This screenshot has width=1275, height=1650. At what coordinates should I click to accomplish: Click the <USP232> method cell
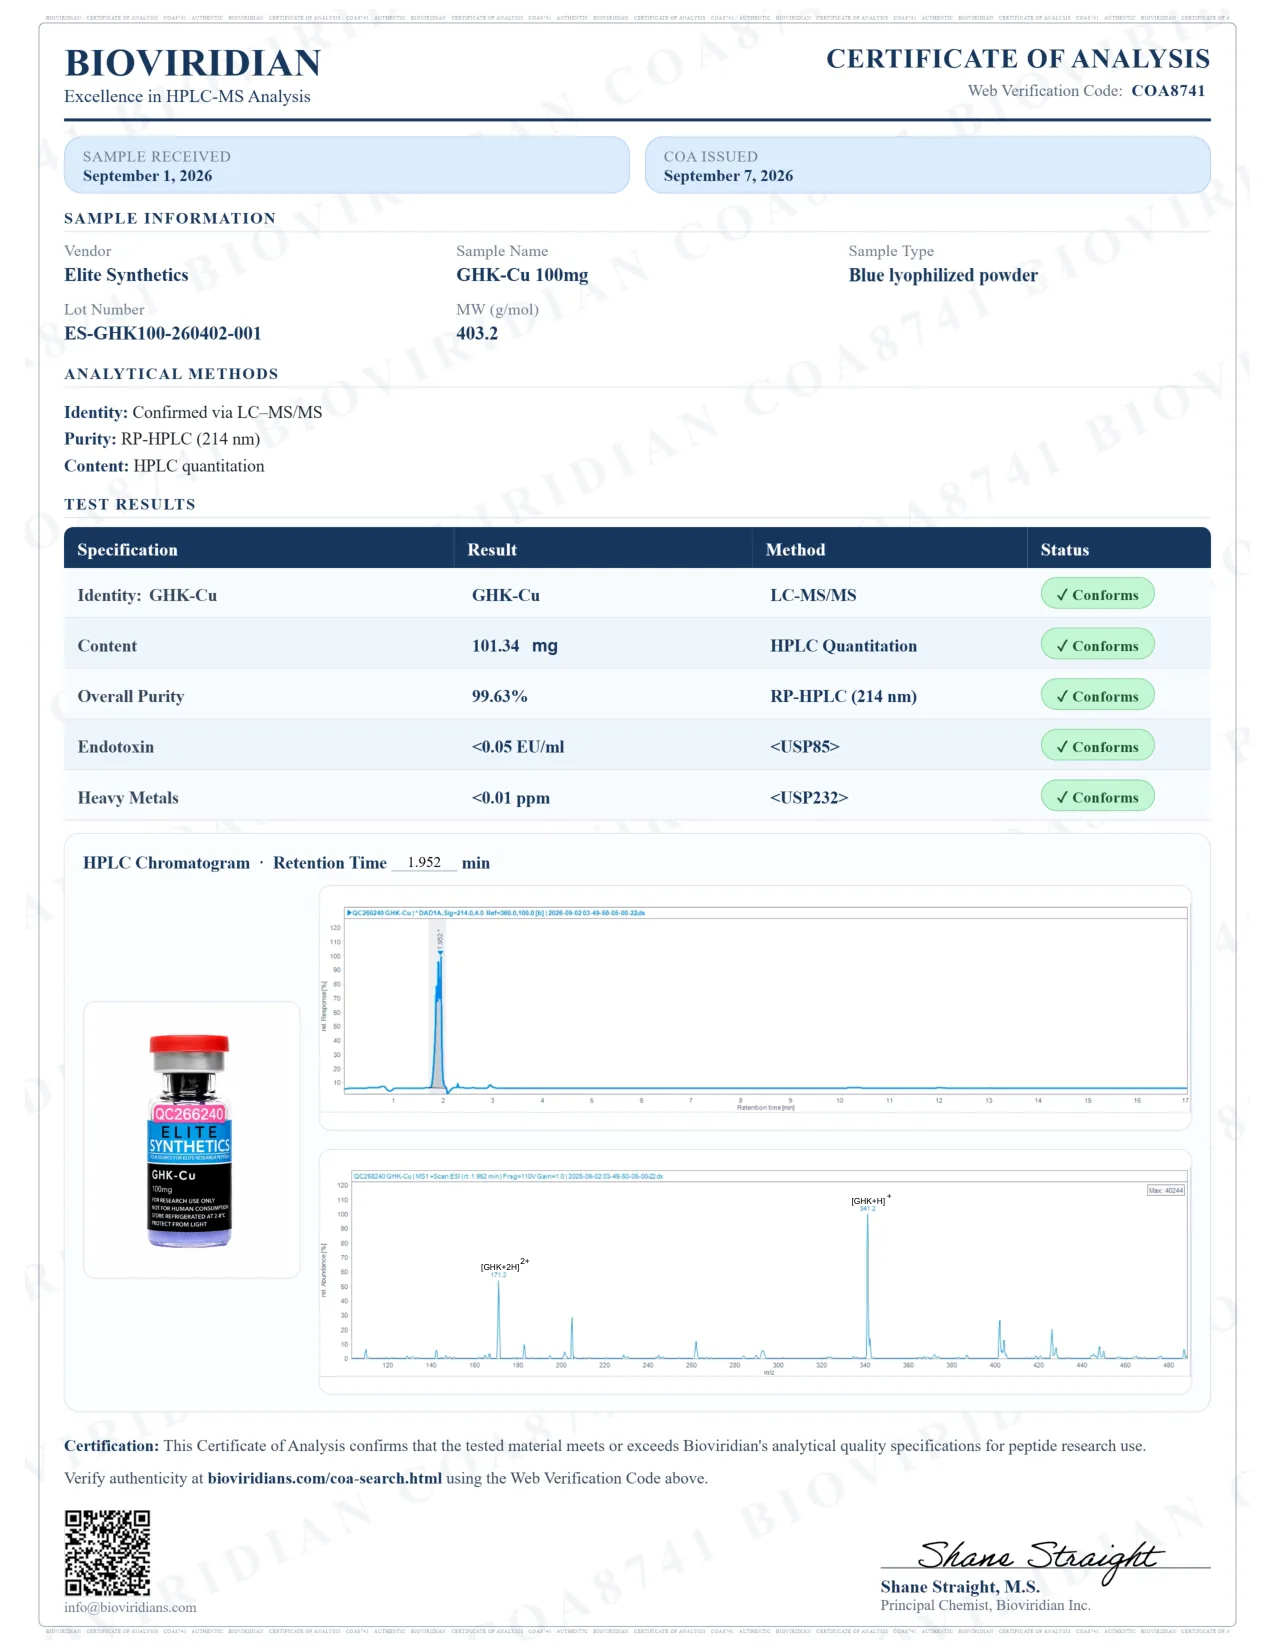click(x=809, y=798)
